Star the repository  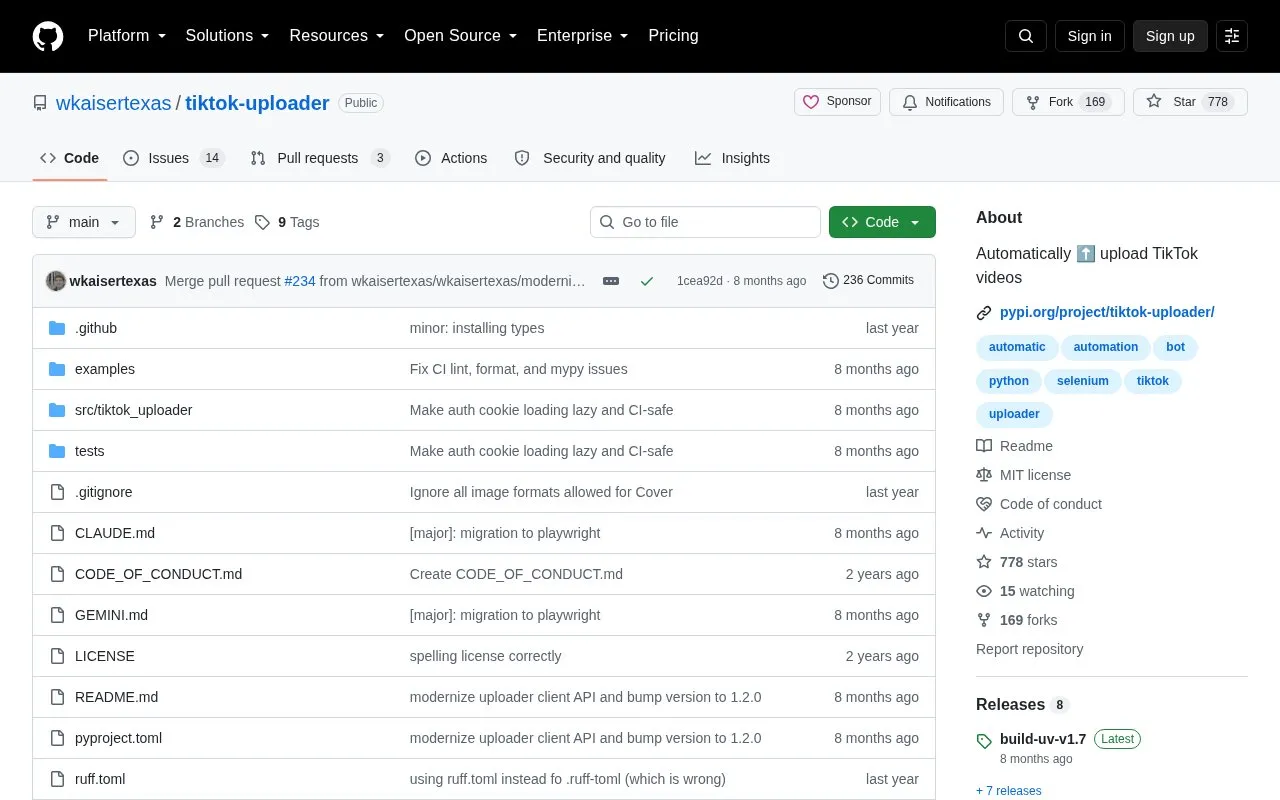coord(1190,102)
